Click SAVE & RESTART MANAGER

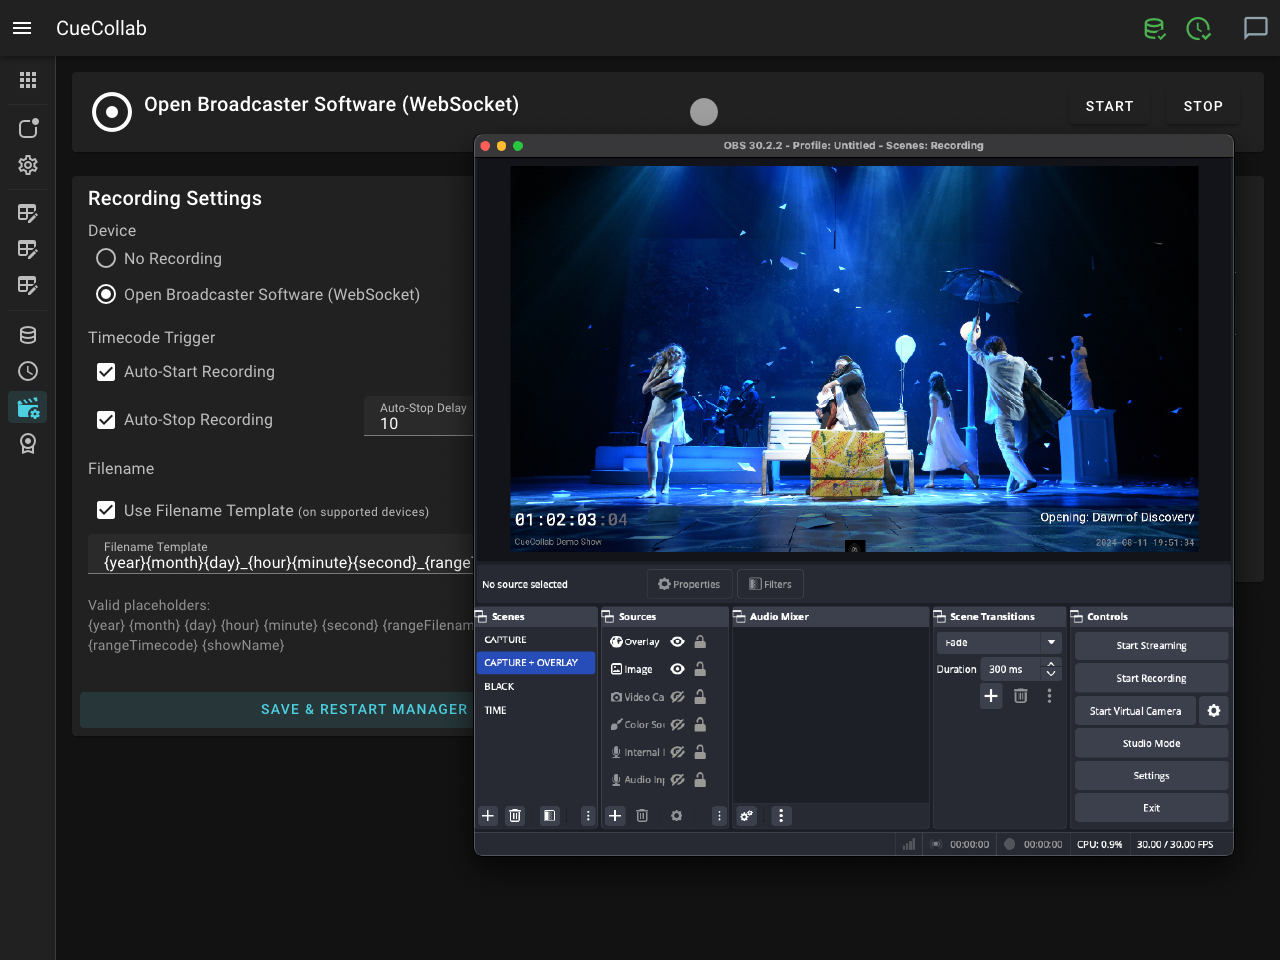click(x=364, y=709)
